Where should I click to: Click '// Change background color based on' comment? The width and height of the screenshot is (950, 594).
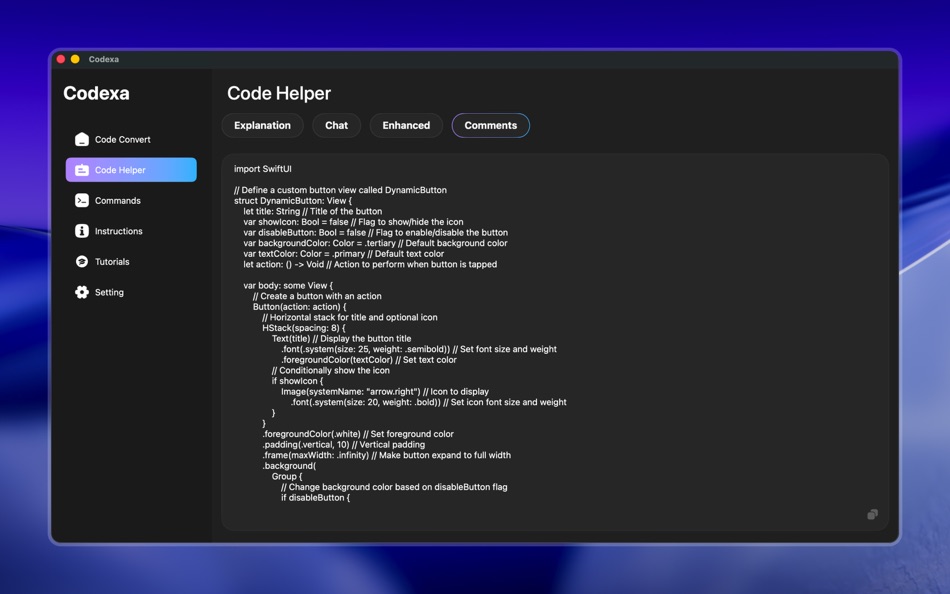(x=394, y=487)
